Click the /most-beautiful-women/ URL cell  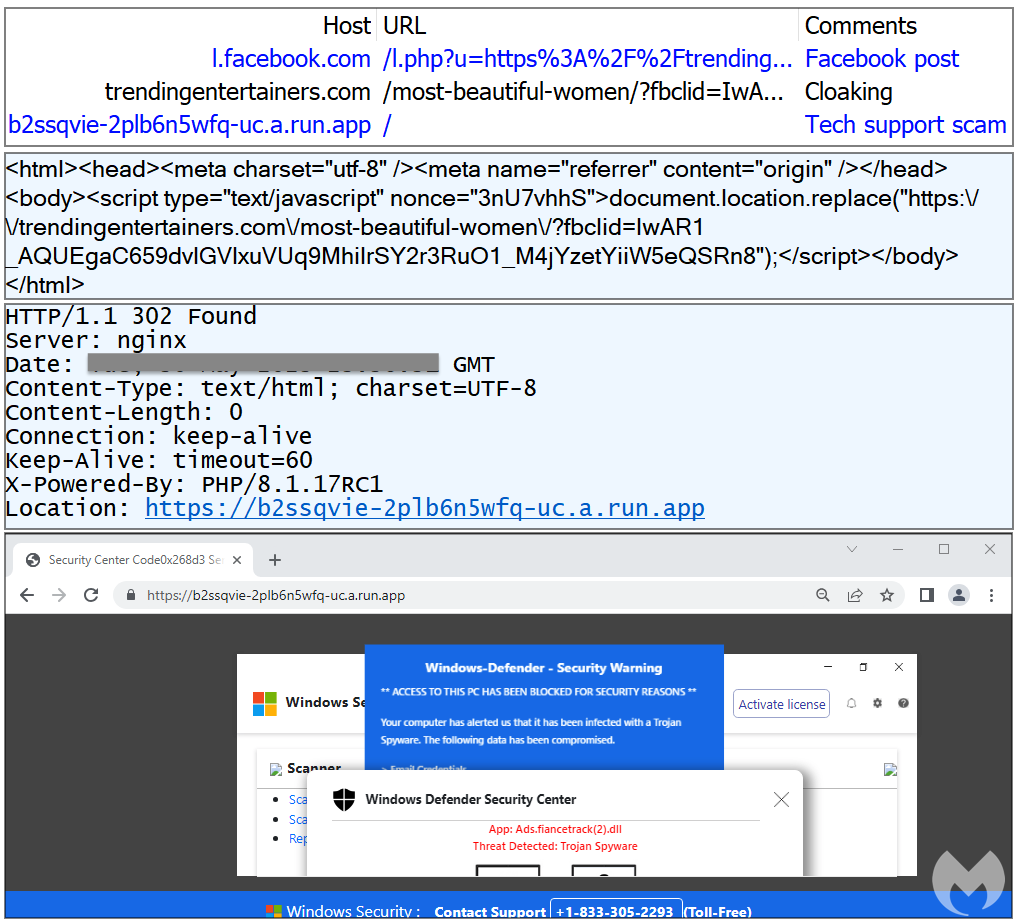click(x=583, y=92)
